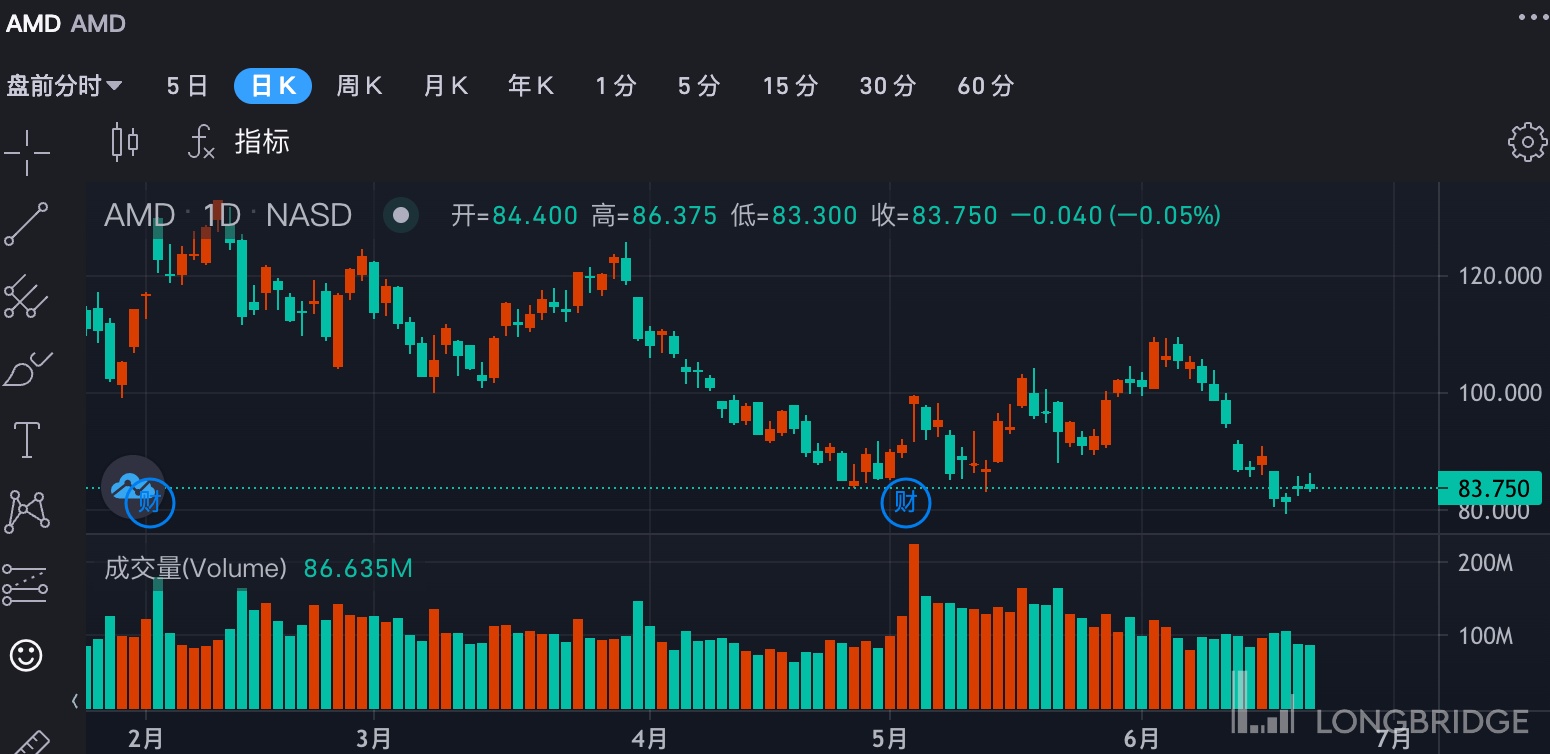Switch to the 5日 timeframe
Image resolution: width=1550 pixels, height=754 pixels.
pos(187,87)
